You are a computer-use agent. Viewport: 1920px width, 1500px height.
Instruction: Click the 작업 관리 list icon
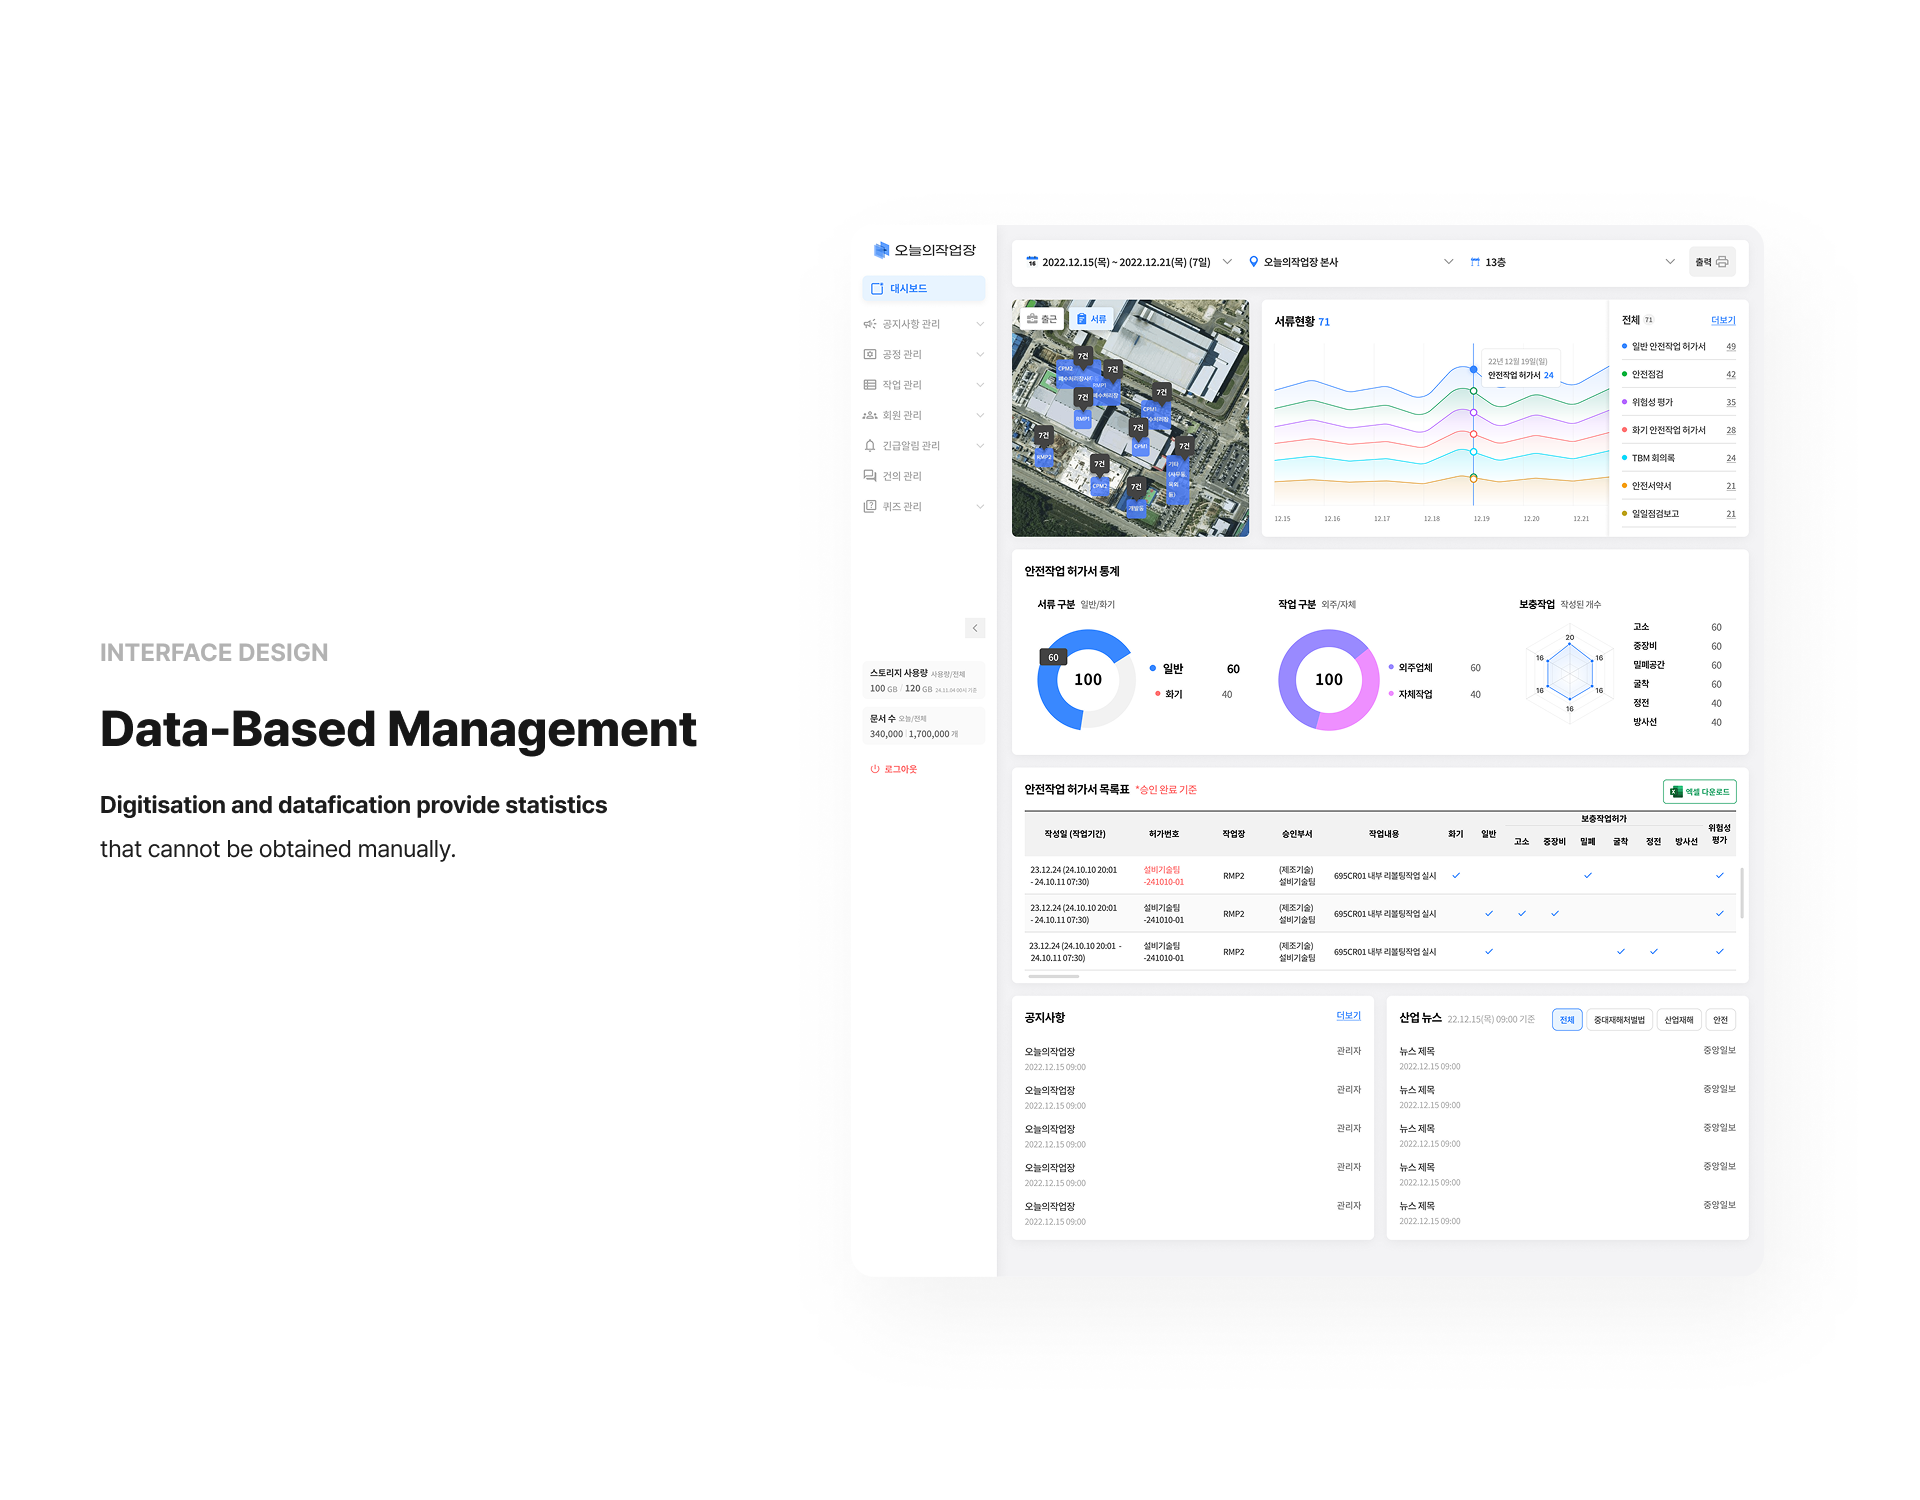click(x=870, y=385)
